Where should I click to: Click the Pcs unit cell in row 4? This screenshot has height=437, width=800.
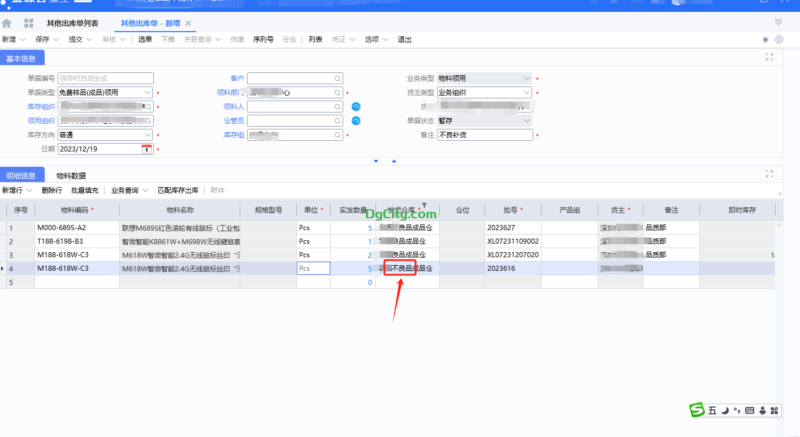[x=313, y=268]
